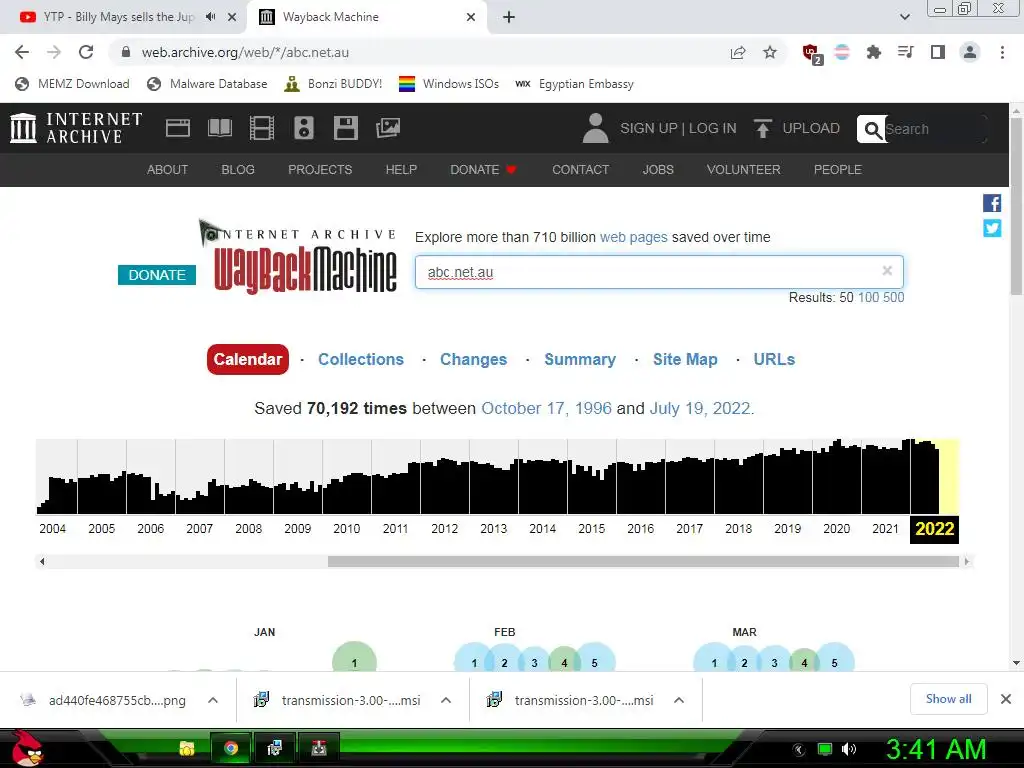The width and height of the screenshot is (1024, 768).
Task: Clear the abc.net.au Wayback search field
Action: pos(887,270)
